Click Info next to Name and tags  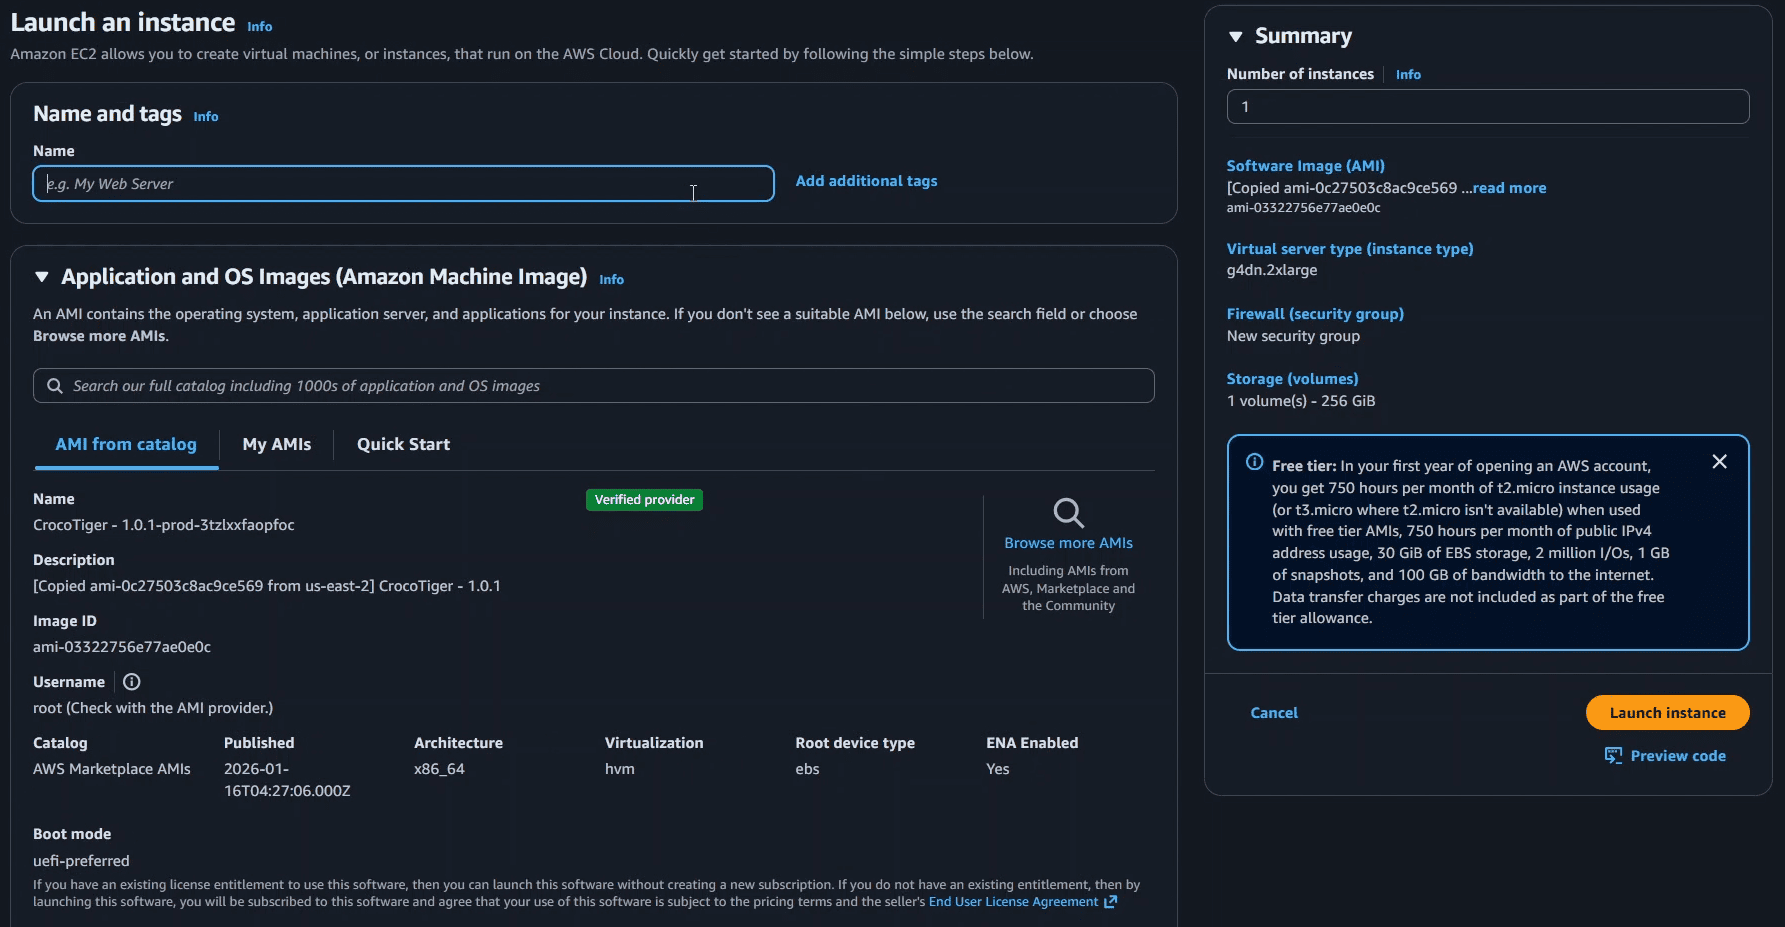[x=206, y=116]
